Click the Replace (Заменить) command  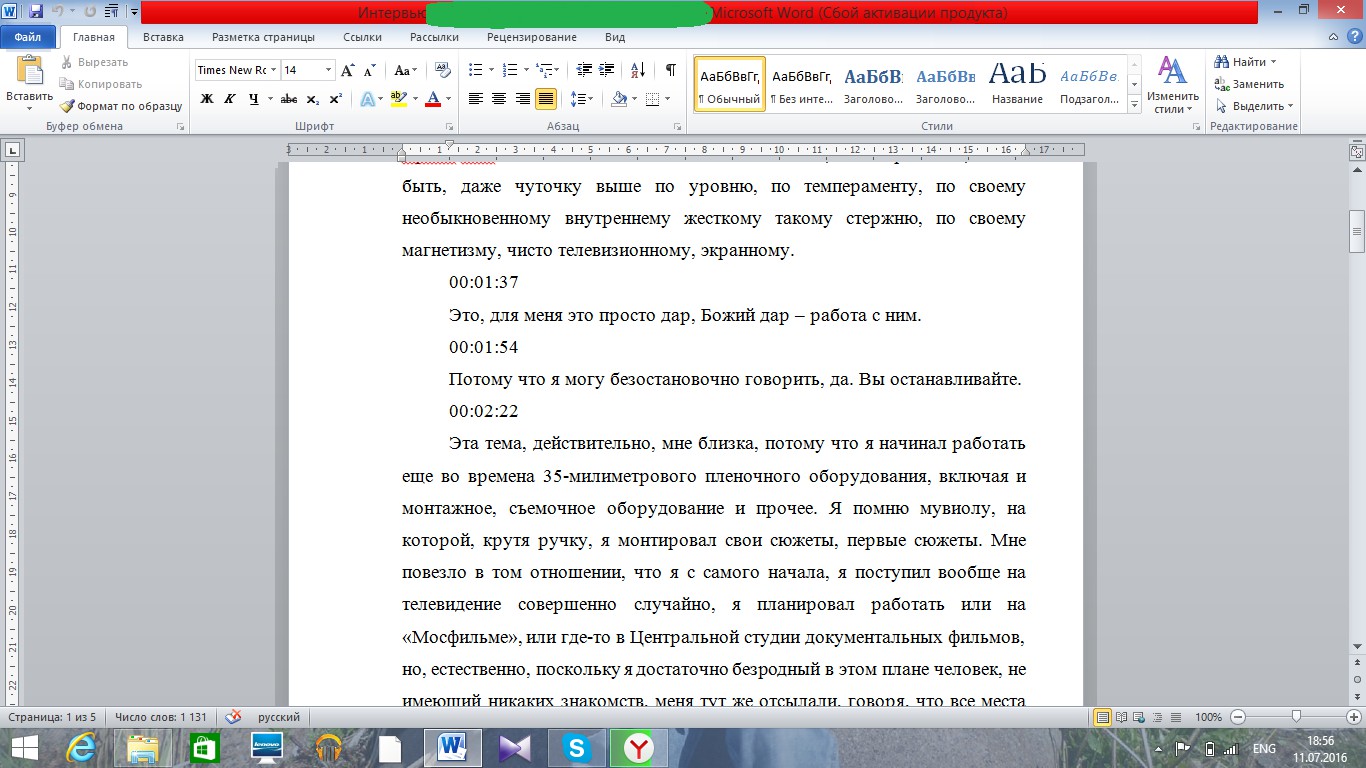pyautogui.click(x=1249, y=84)
